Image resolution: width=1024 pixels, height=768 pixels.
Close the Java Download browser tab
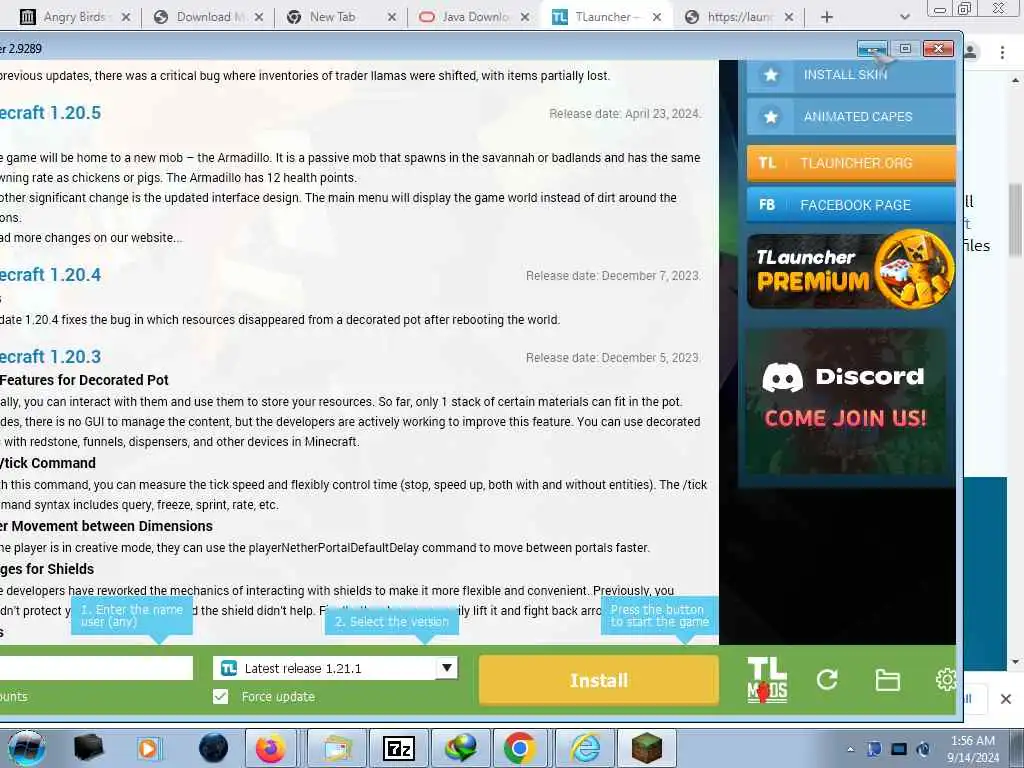tap(525, 17)
